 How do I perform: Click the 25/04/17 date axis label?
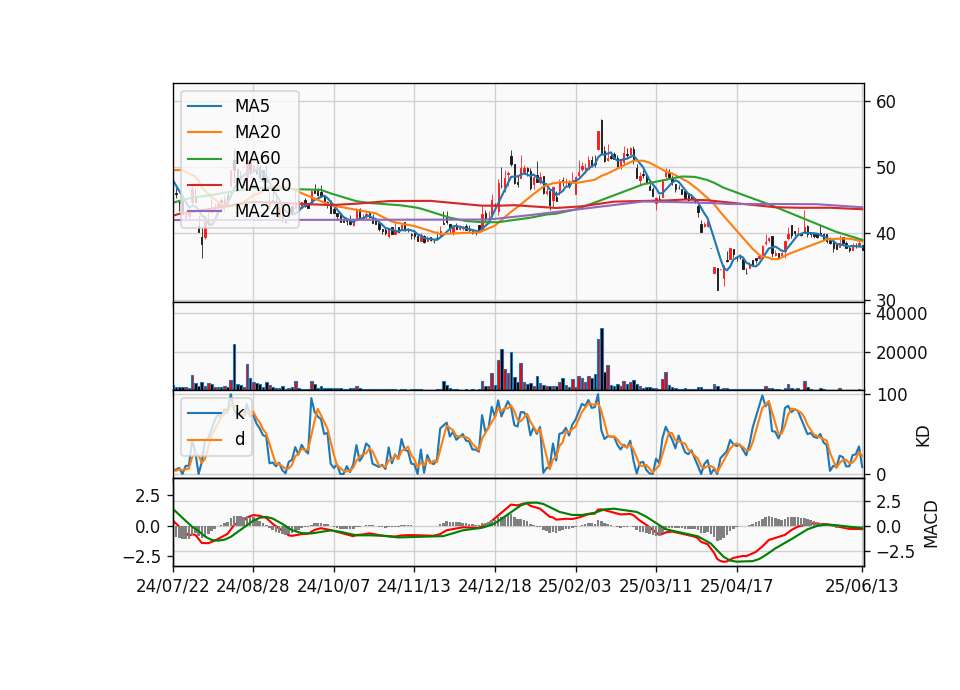[x=737, y=586]
